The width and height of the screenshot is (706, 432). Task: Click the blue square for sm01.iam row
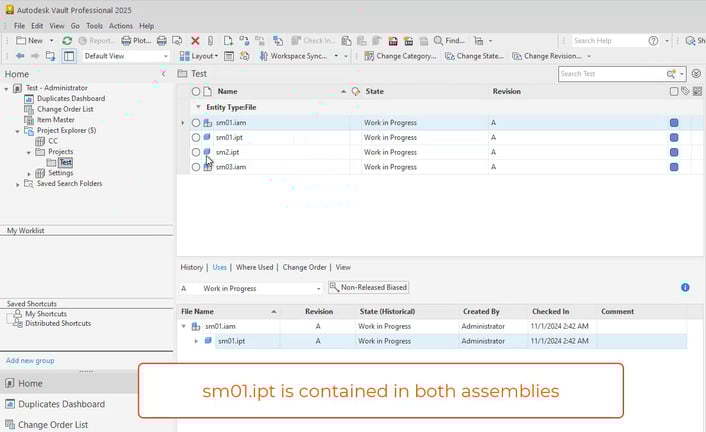(x=674, y=123)
